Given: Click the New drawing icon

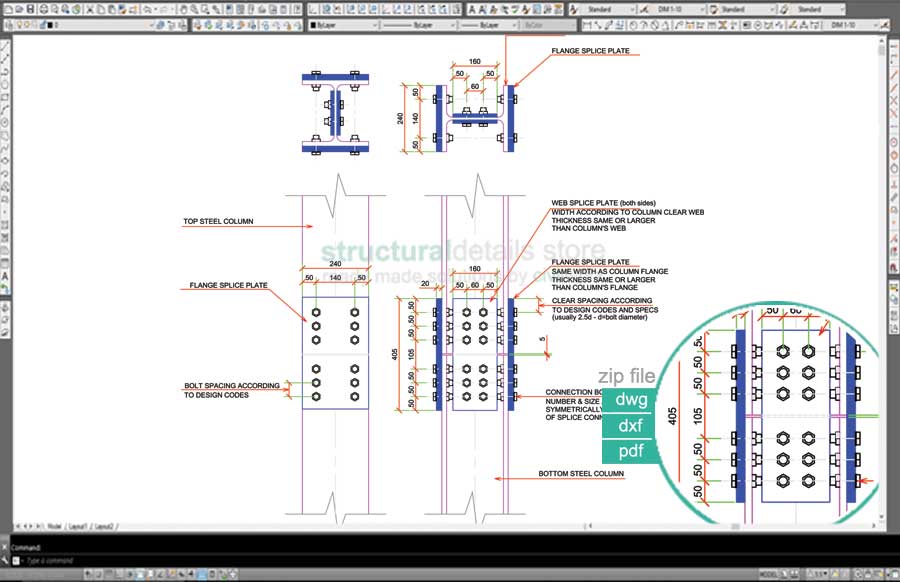Looking at the screenshot, I should coord(7,9).
